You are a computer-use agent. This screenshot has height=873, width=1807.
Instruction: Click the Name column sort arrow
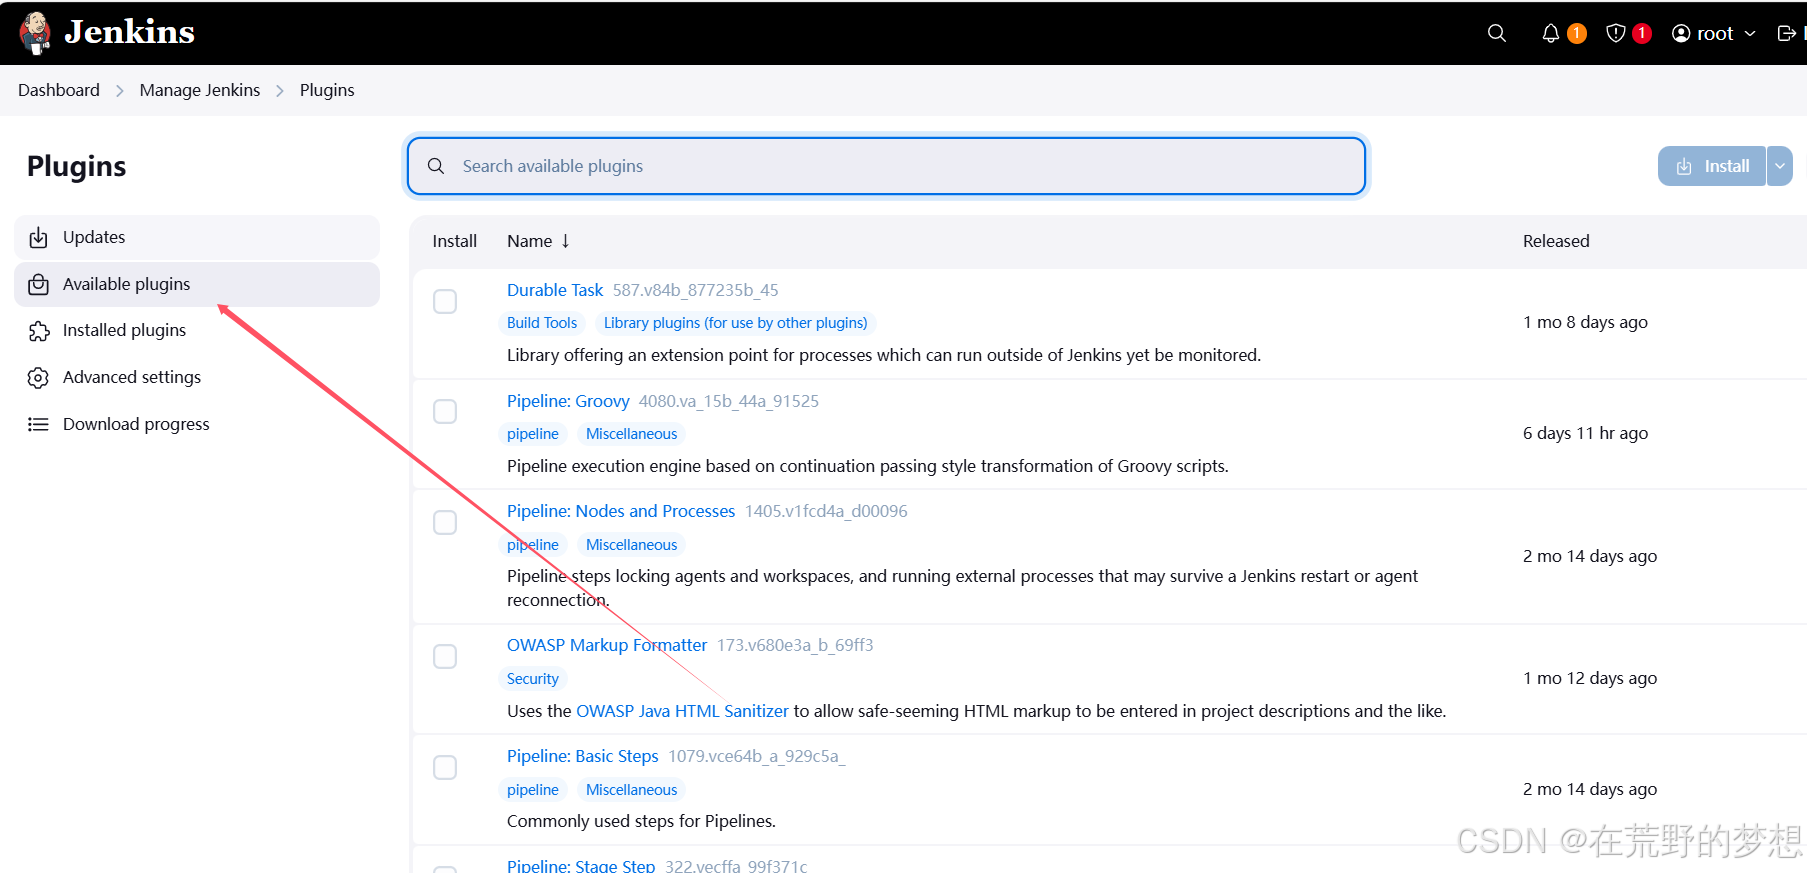565,241
